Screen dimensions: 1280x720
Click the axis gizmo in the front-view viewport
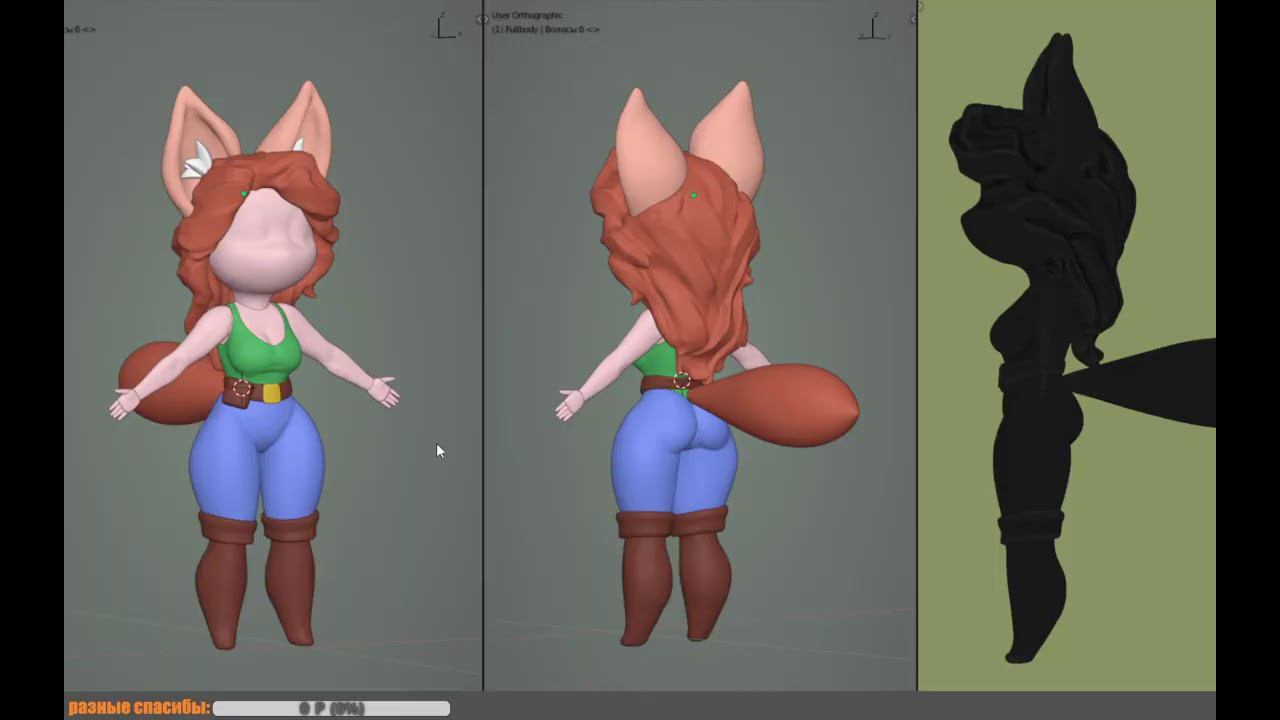[x=445, y=27]
